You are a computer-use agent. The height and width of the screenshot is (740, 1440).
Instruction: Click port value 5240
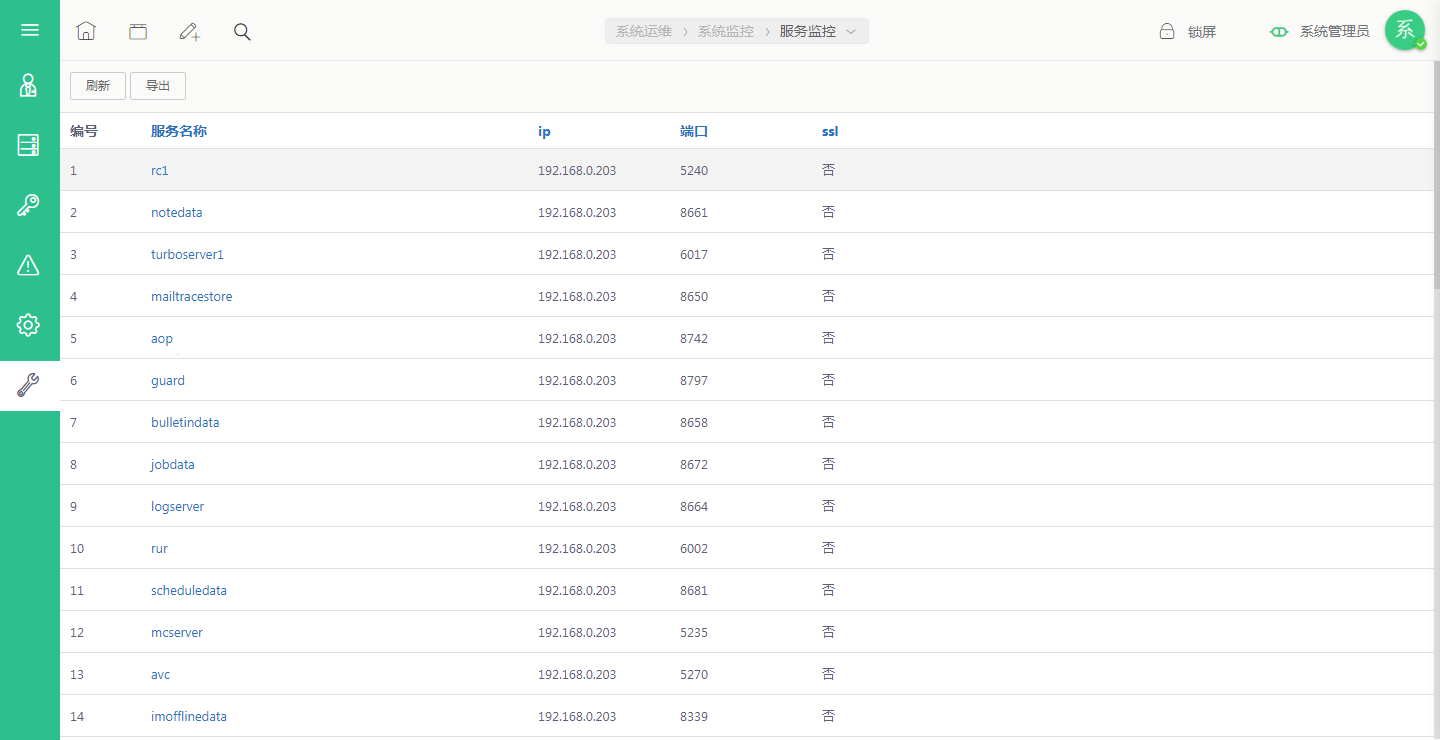point(694,171)
